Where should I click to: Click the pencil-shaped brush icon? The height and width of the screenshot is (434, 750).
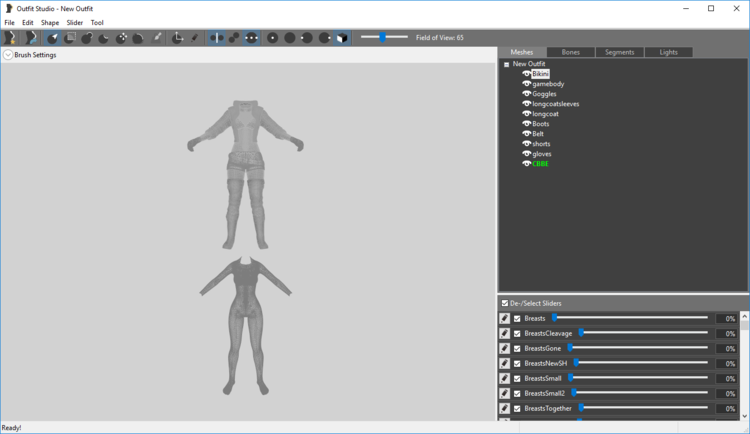[x=195, y=38]
